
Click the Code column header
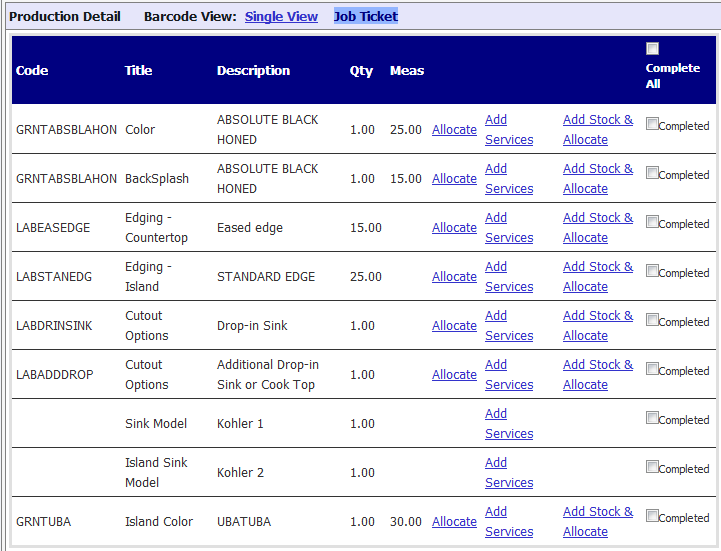(32, 71)
